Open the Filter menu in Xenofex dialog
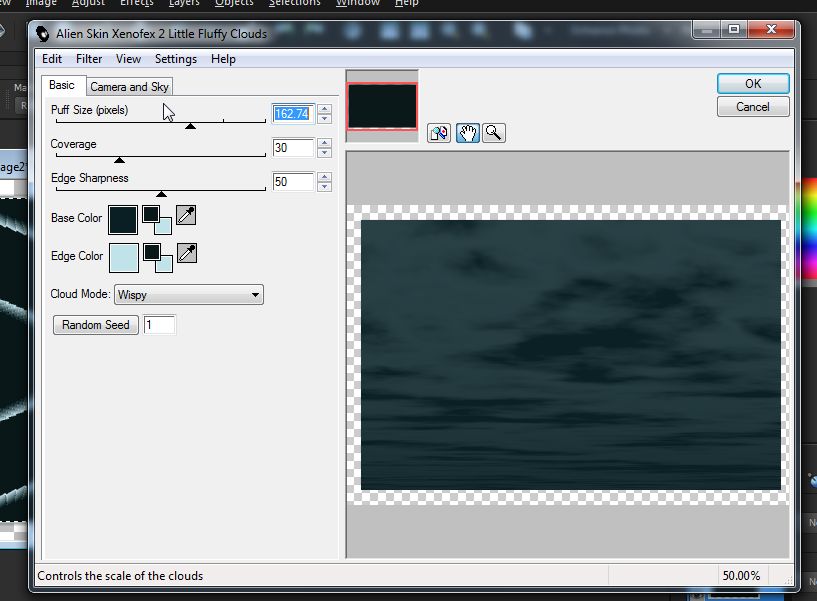Viewport: 817px width, 601px height. point(89,59)
